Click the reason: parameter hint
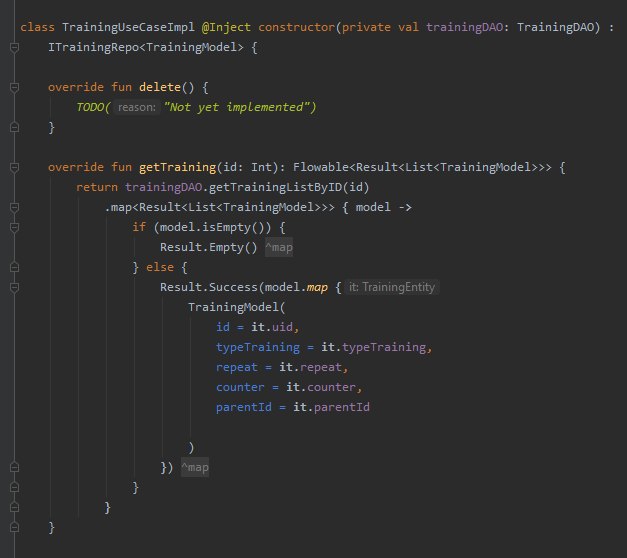627x558 pixels. click(x=137, y=107)
